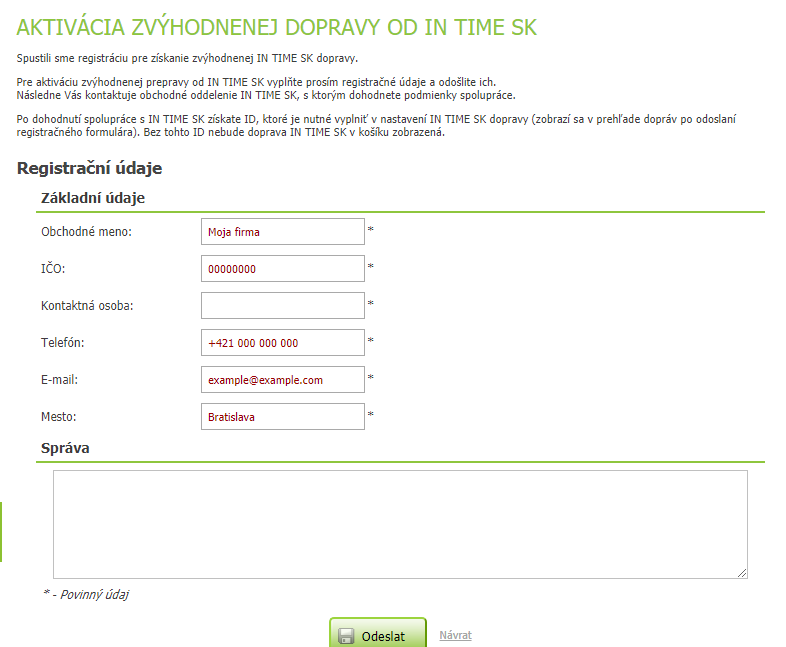
Task: Grab the Správa textarea resize handle
Action: pos(742,573)
